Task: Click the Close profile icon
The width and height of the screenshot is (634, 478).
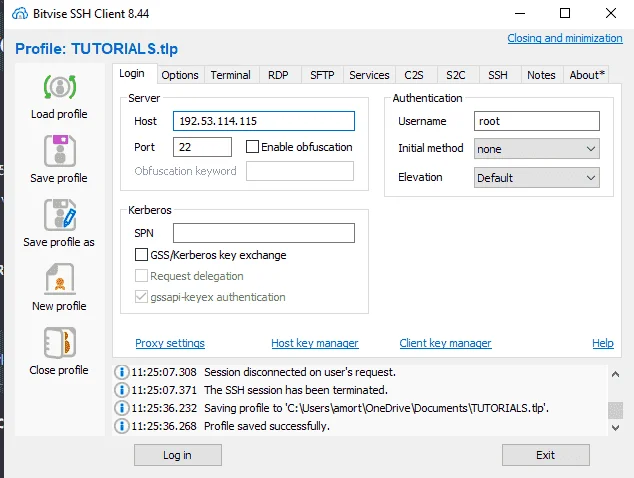Action: [60, 343]
